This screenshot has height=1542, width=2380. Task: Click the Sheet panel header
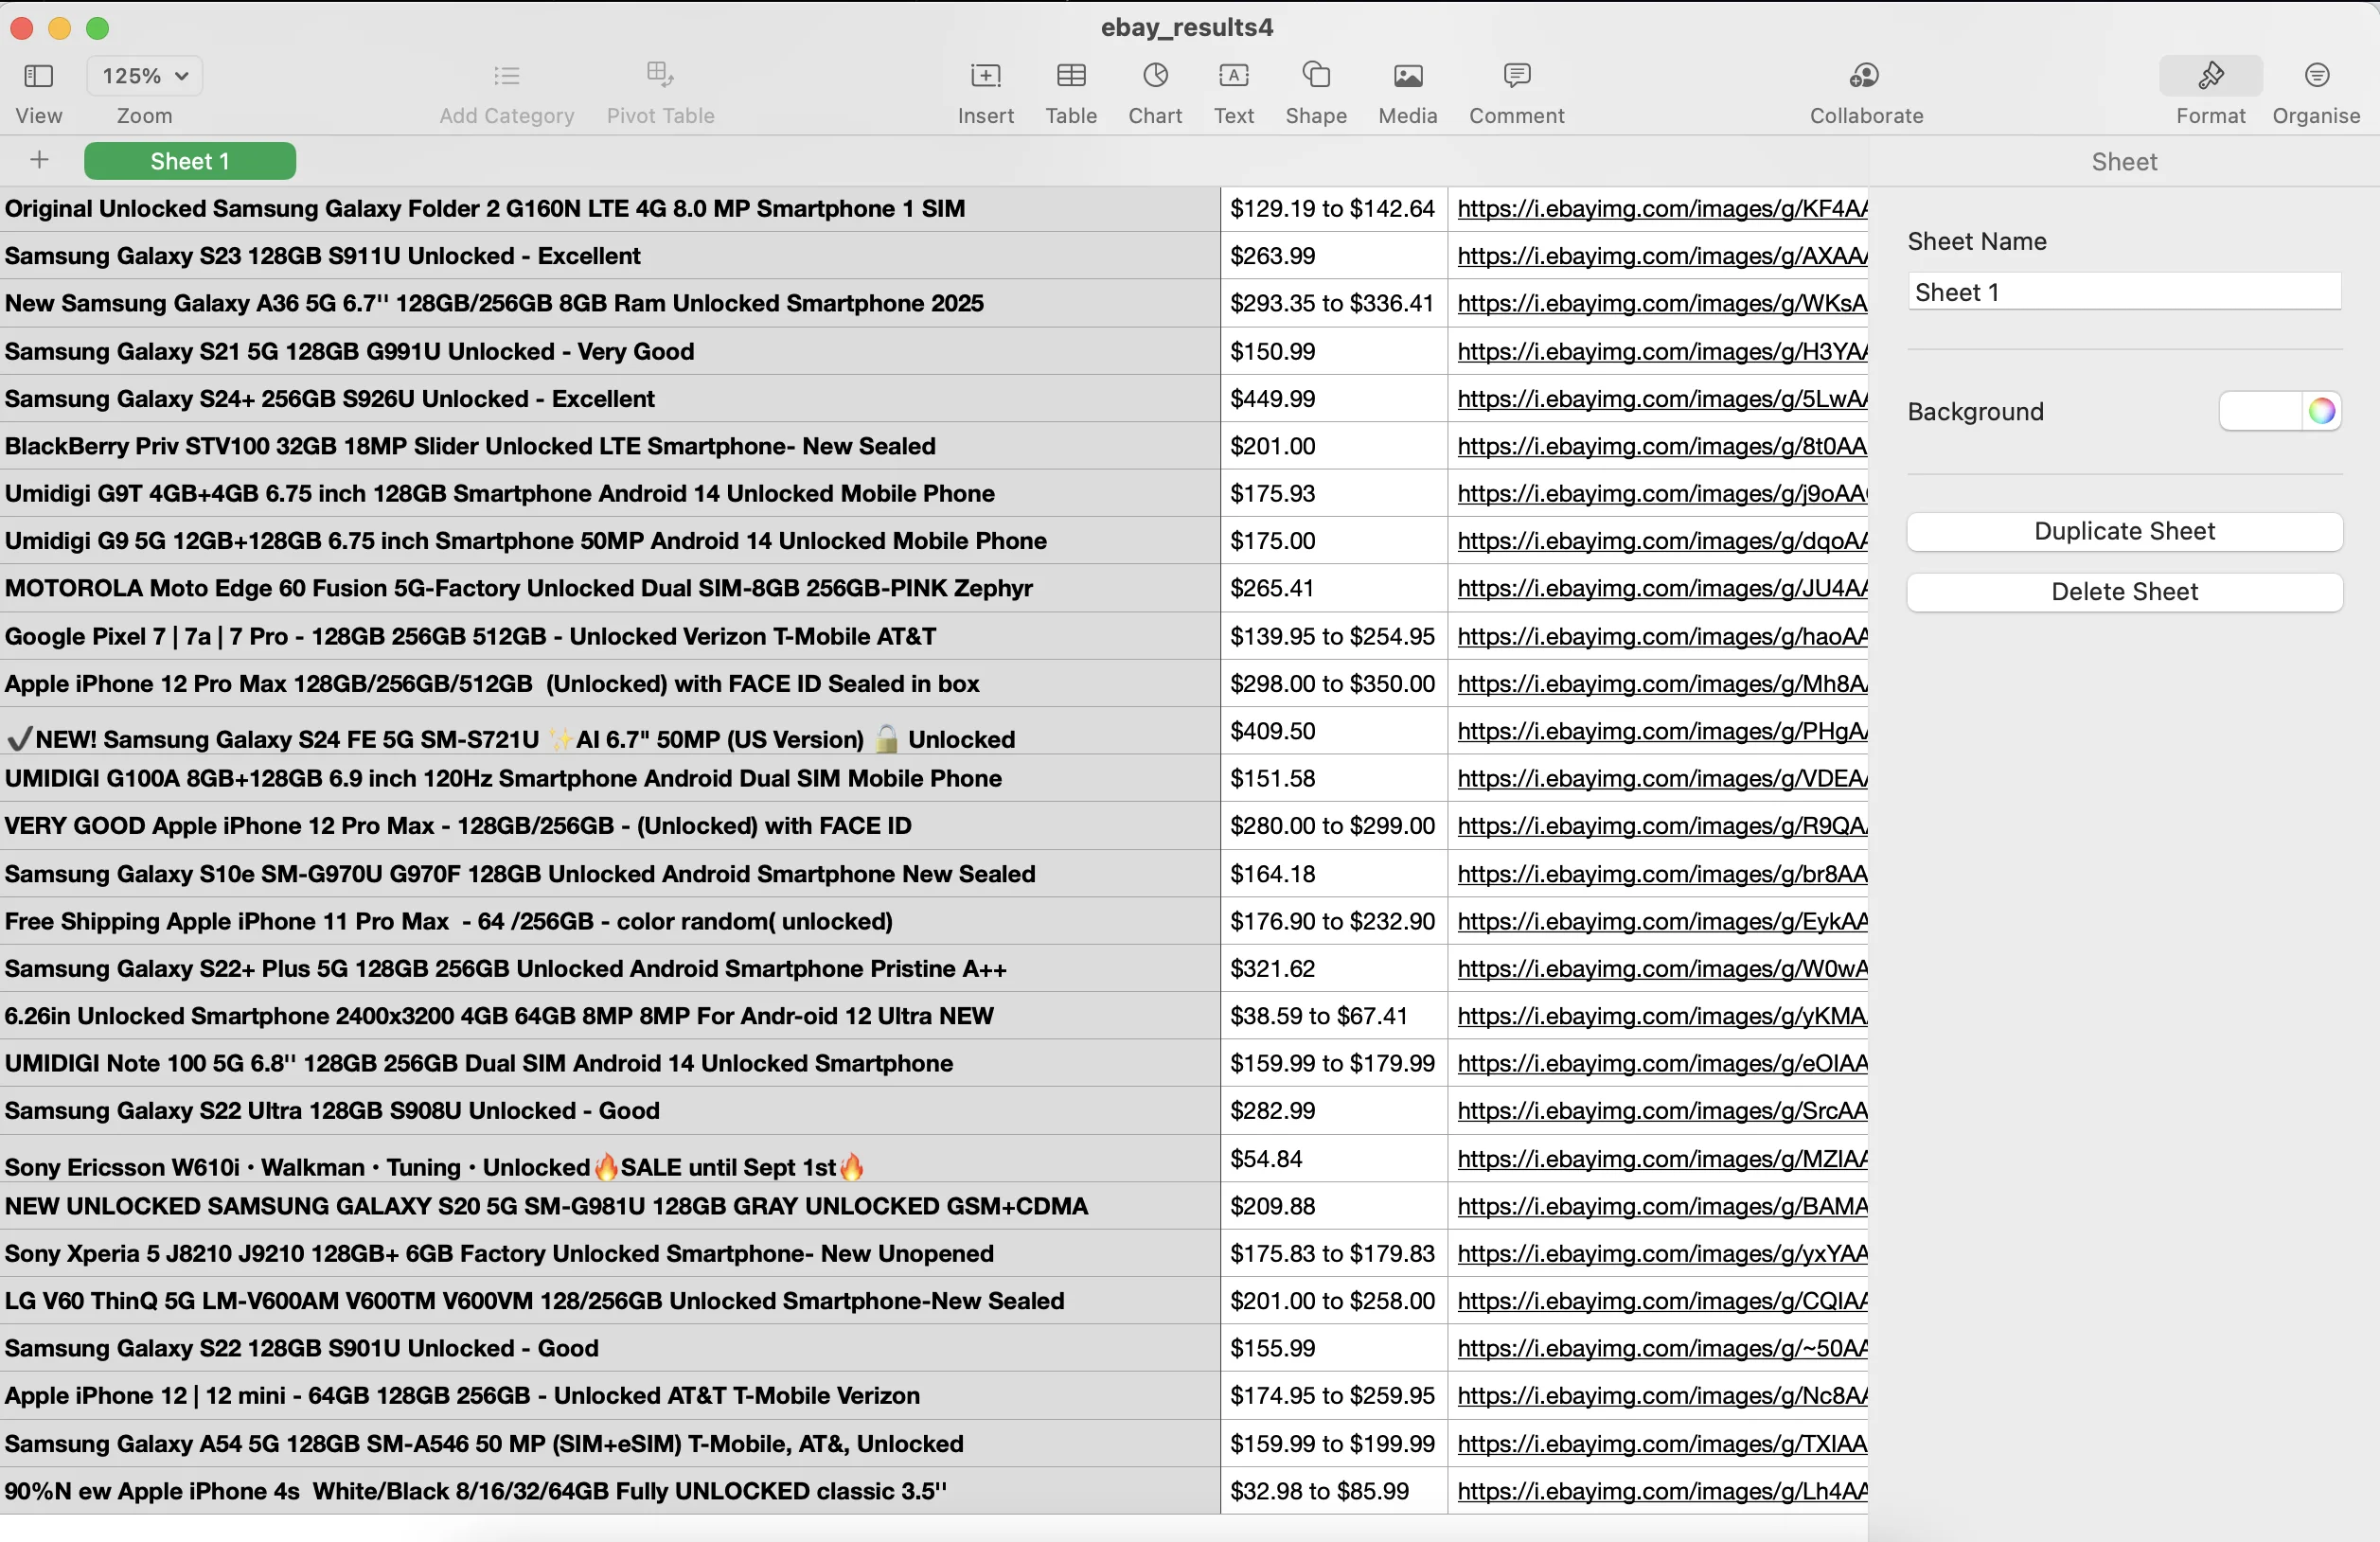2124,161
